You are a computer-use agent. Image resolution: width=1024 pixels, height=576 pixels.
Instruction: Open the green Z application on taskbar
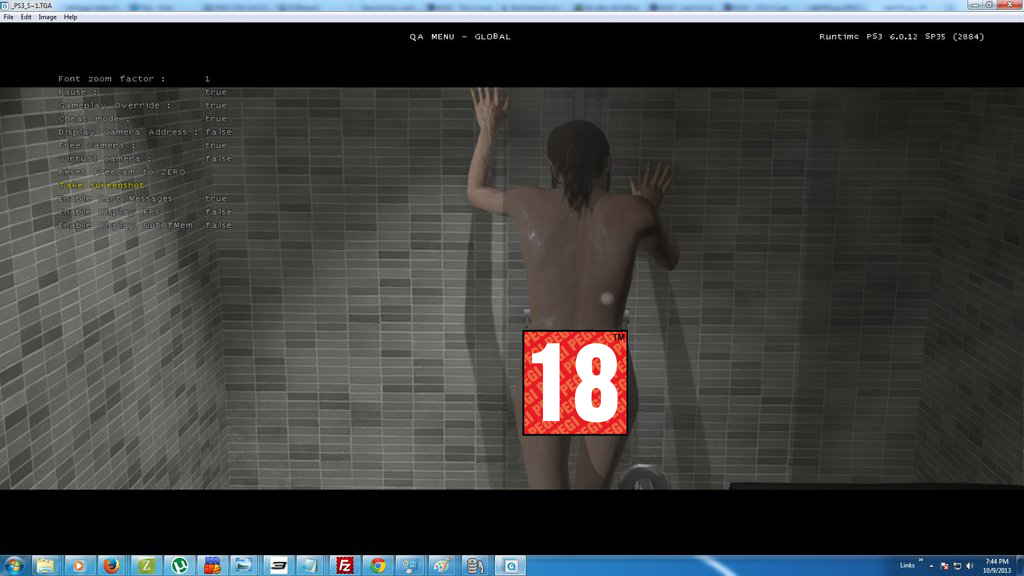[146, 566]
